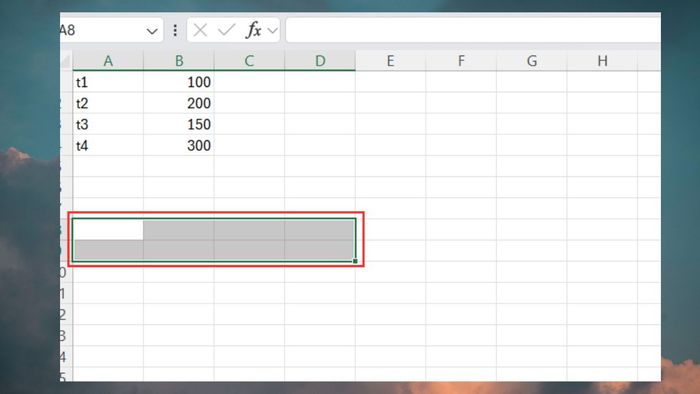Click the Cancel (X) icon in formula bar
Screen dimensions: 700x394
pyautogui.click(x=200, y=30)
